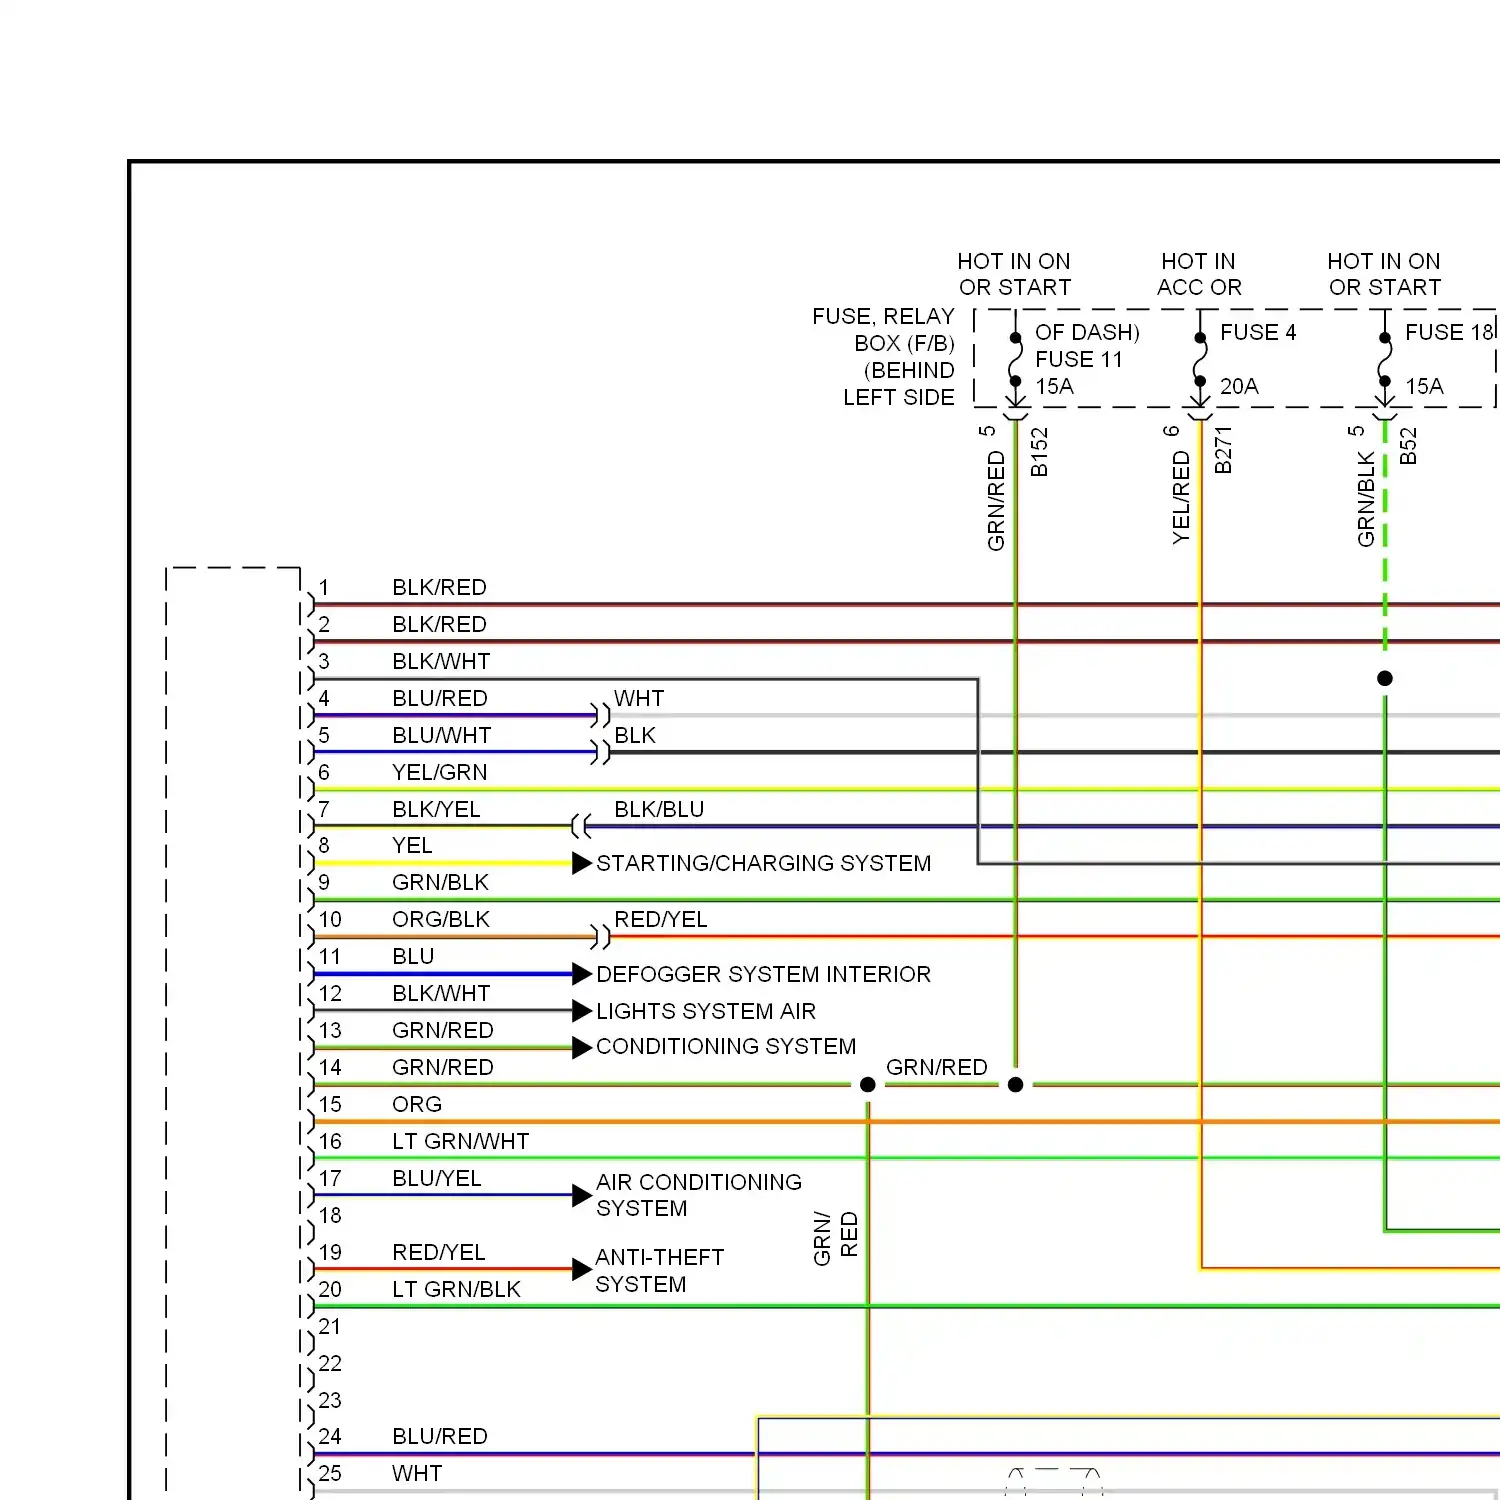Click the B271 connector label

click(1223, 450)
